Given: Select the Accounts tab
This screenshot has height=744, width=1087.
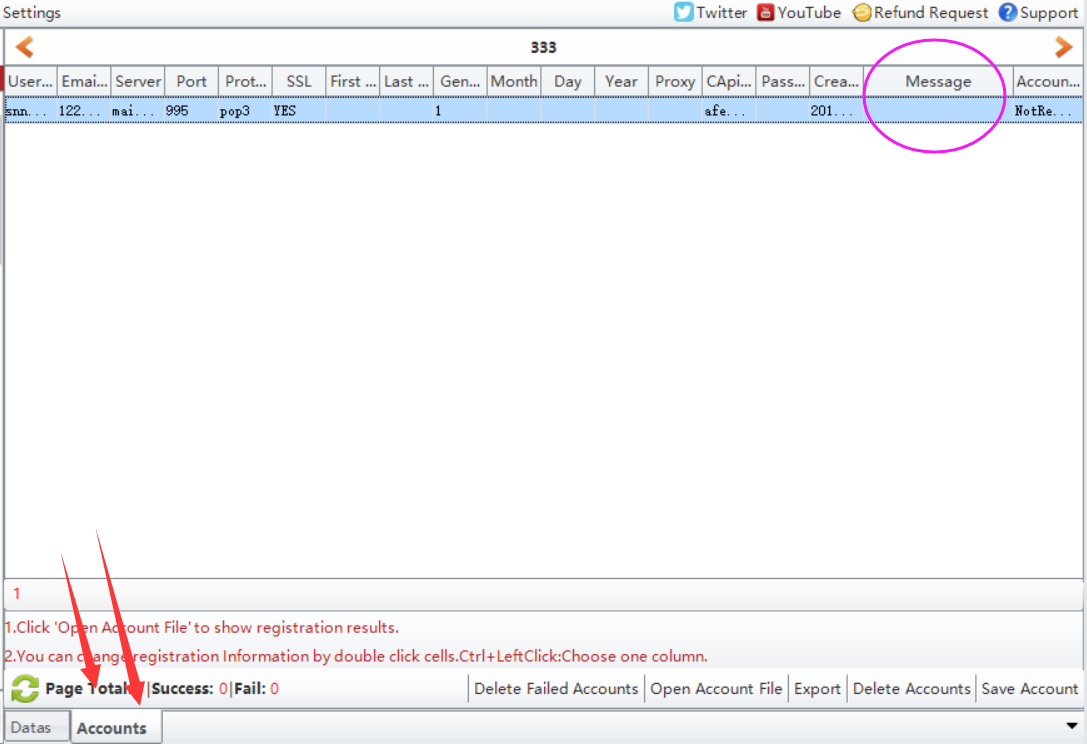Looking at the screenshot, I should click(x=112, y=727).
